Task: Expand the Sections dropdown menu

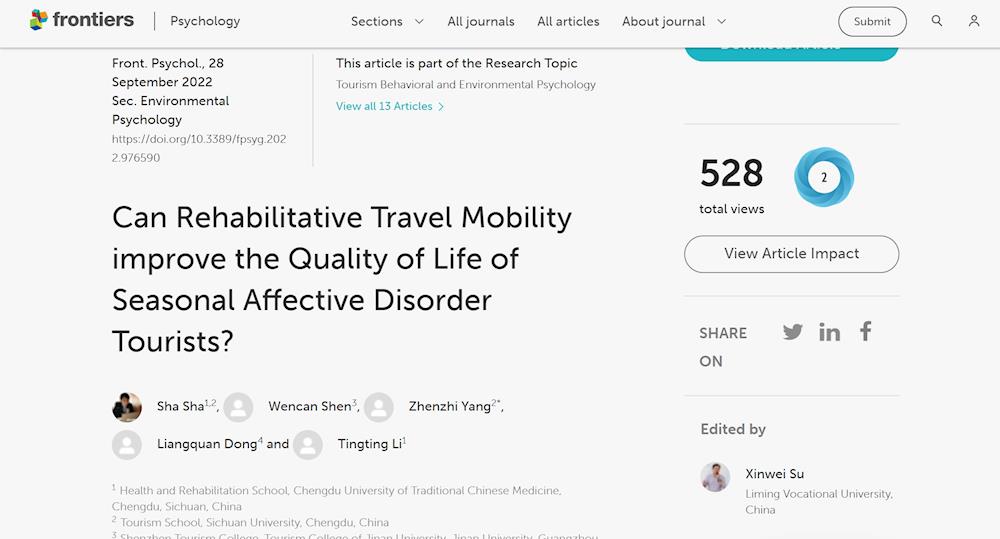Action: point(387,21)
